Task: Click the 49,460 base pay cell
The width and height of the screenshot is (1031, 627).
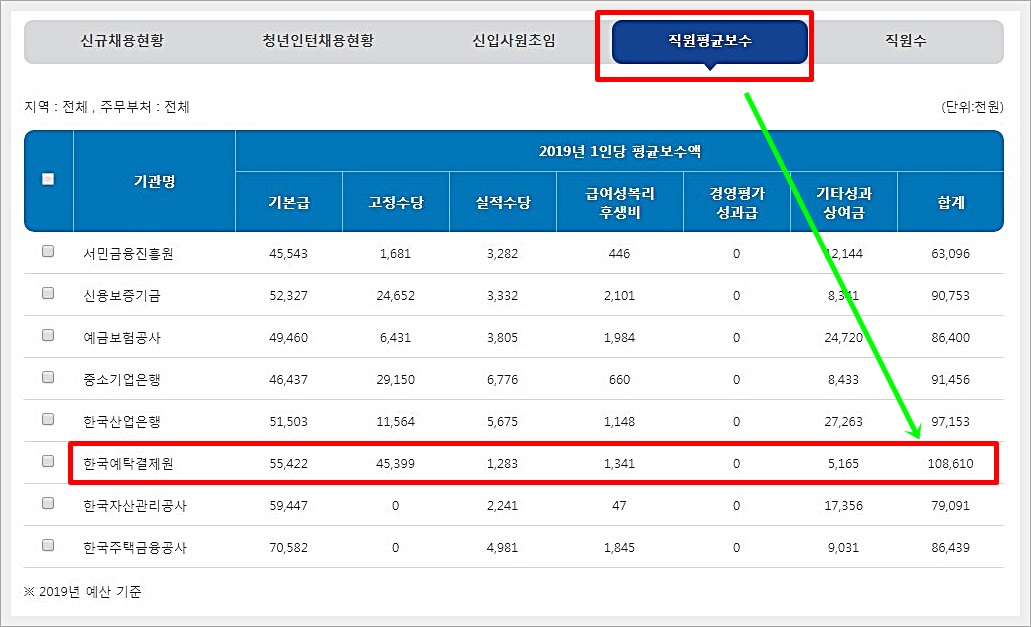Action: point(288,338)
